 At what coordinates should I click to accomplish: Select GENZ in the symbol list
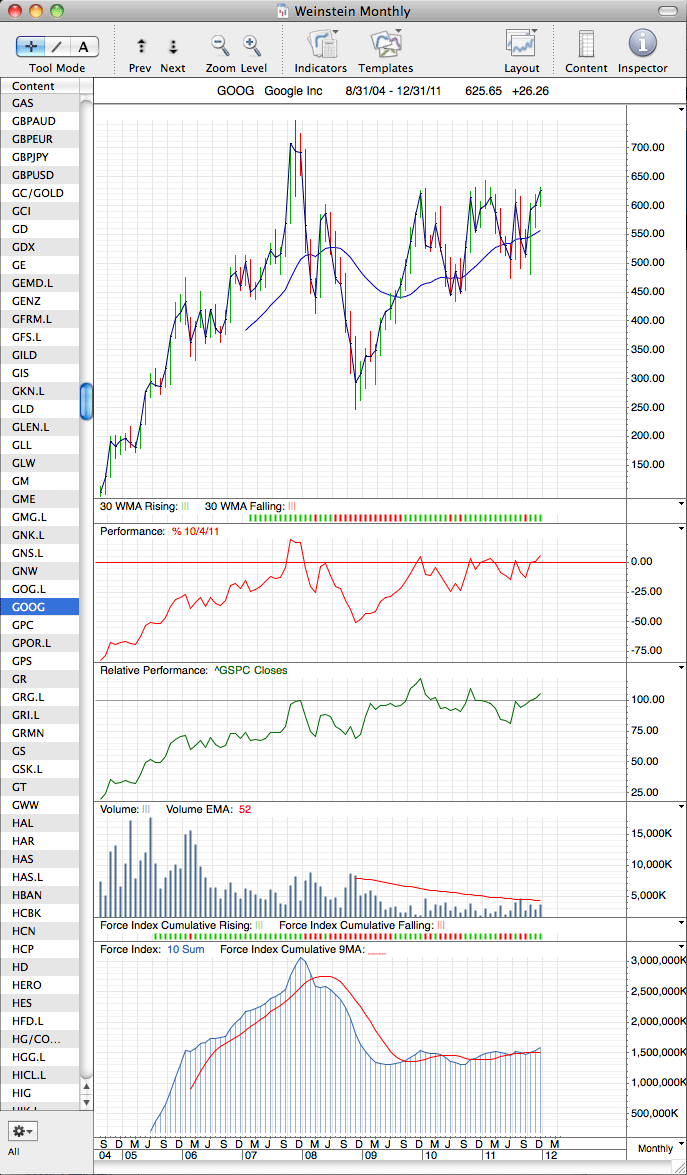[39, 300]
